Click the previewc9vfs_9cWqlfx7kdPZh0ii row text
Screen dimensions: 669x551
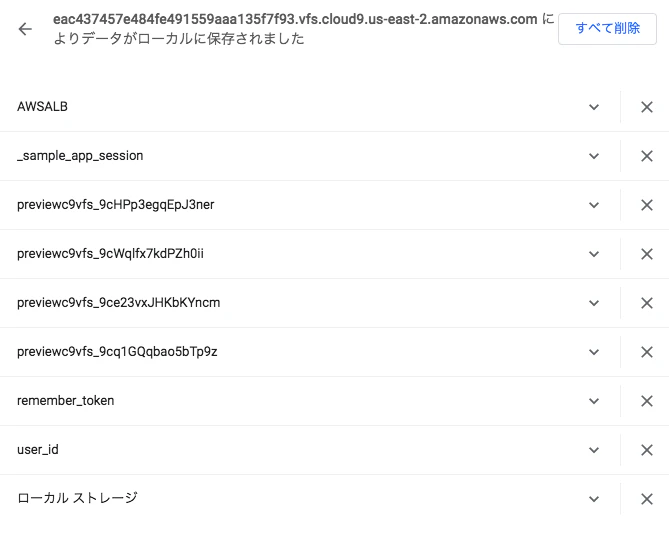[111, 254]
